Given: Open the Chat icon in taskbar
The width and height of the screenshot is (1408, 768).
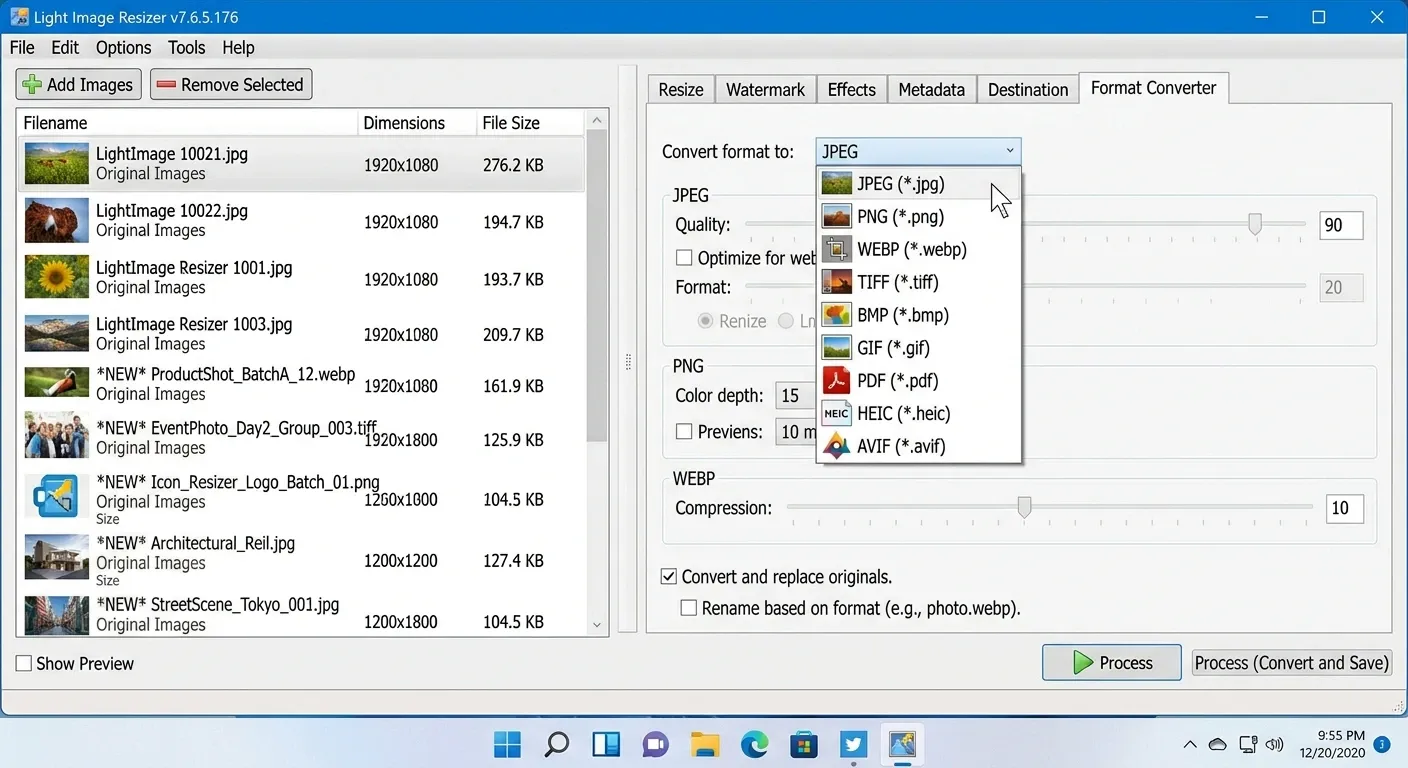Looking at the screenshot, I should [x=655, y=744].
